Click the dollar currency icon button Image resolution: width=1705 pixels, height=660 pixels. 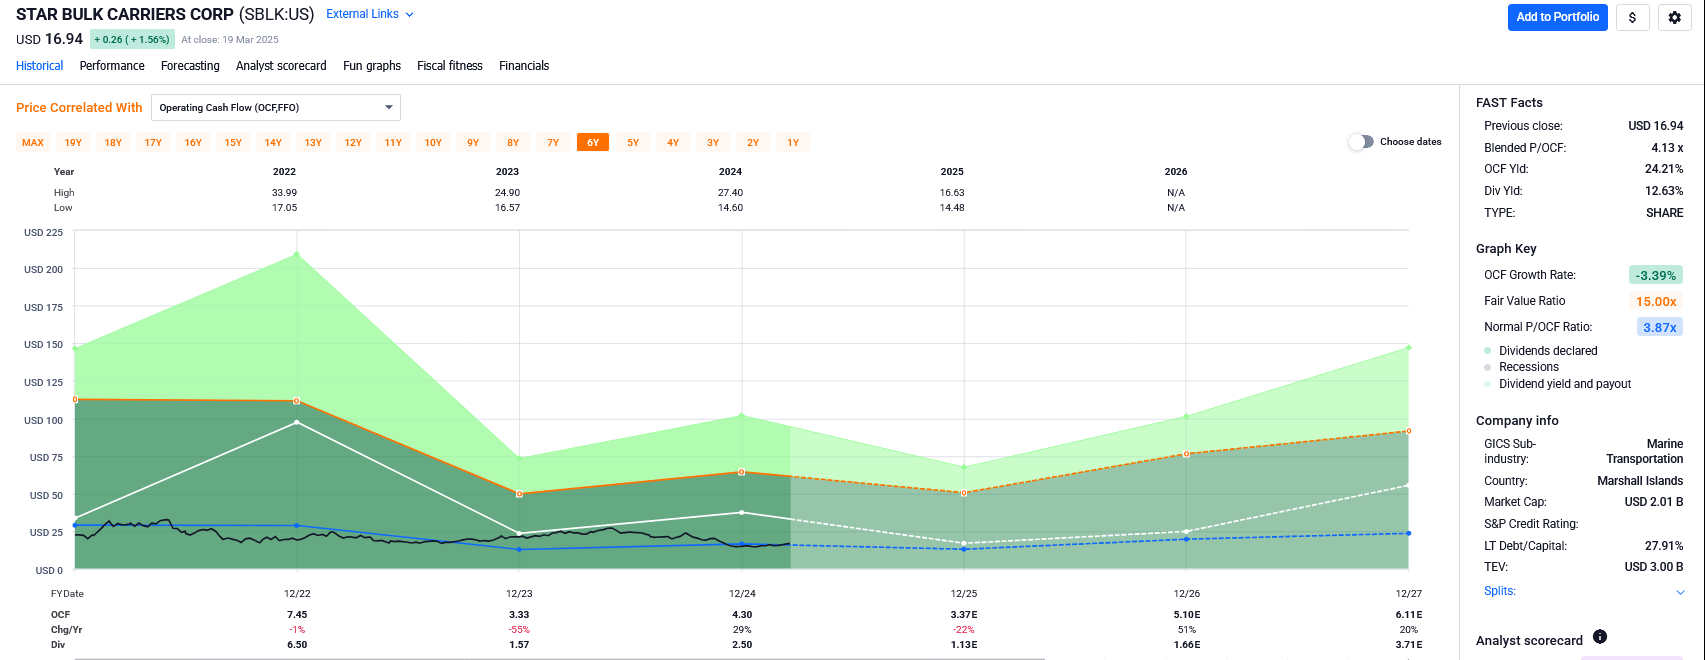[1632, 17]
